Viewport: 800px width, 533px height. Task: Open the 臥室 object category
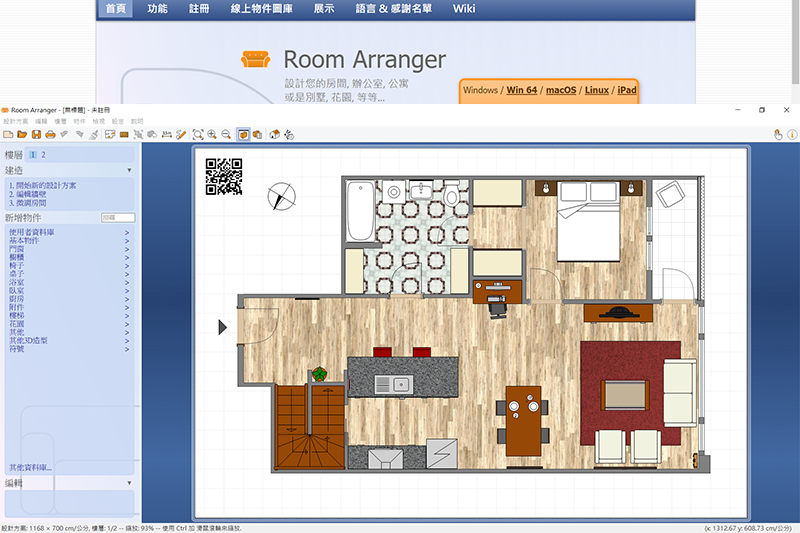tap(69, 291)
